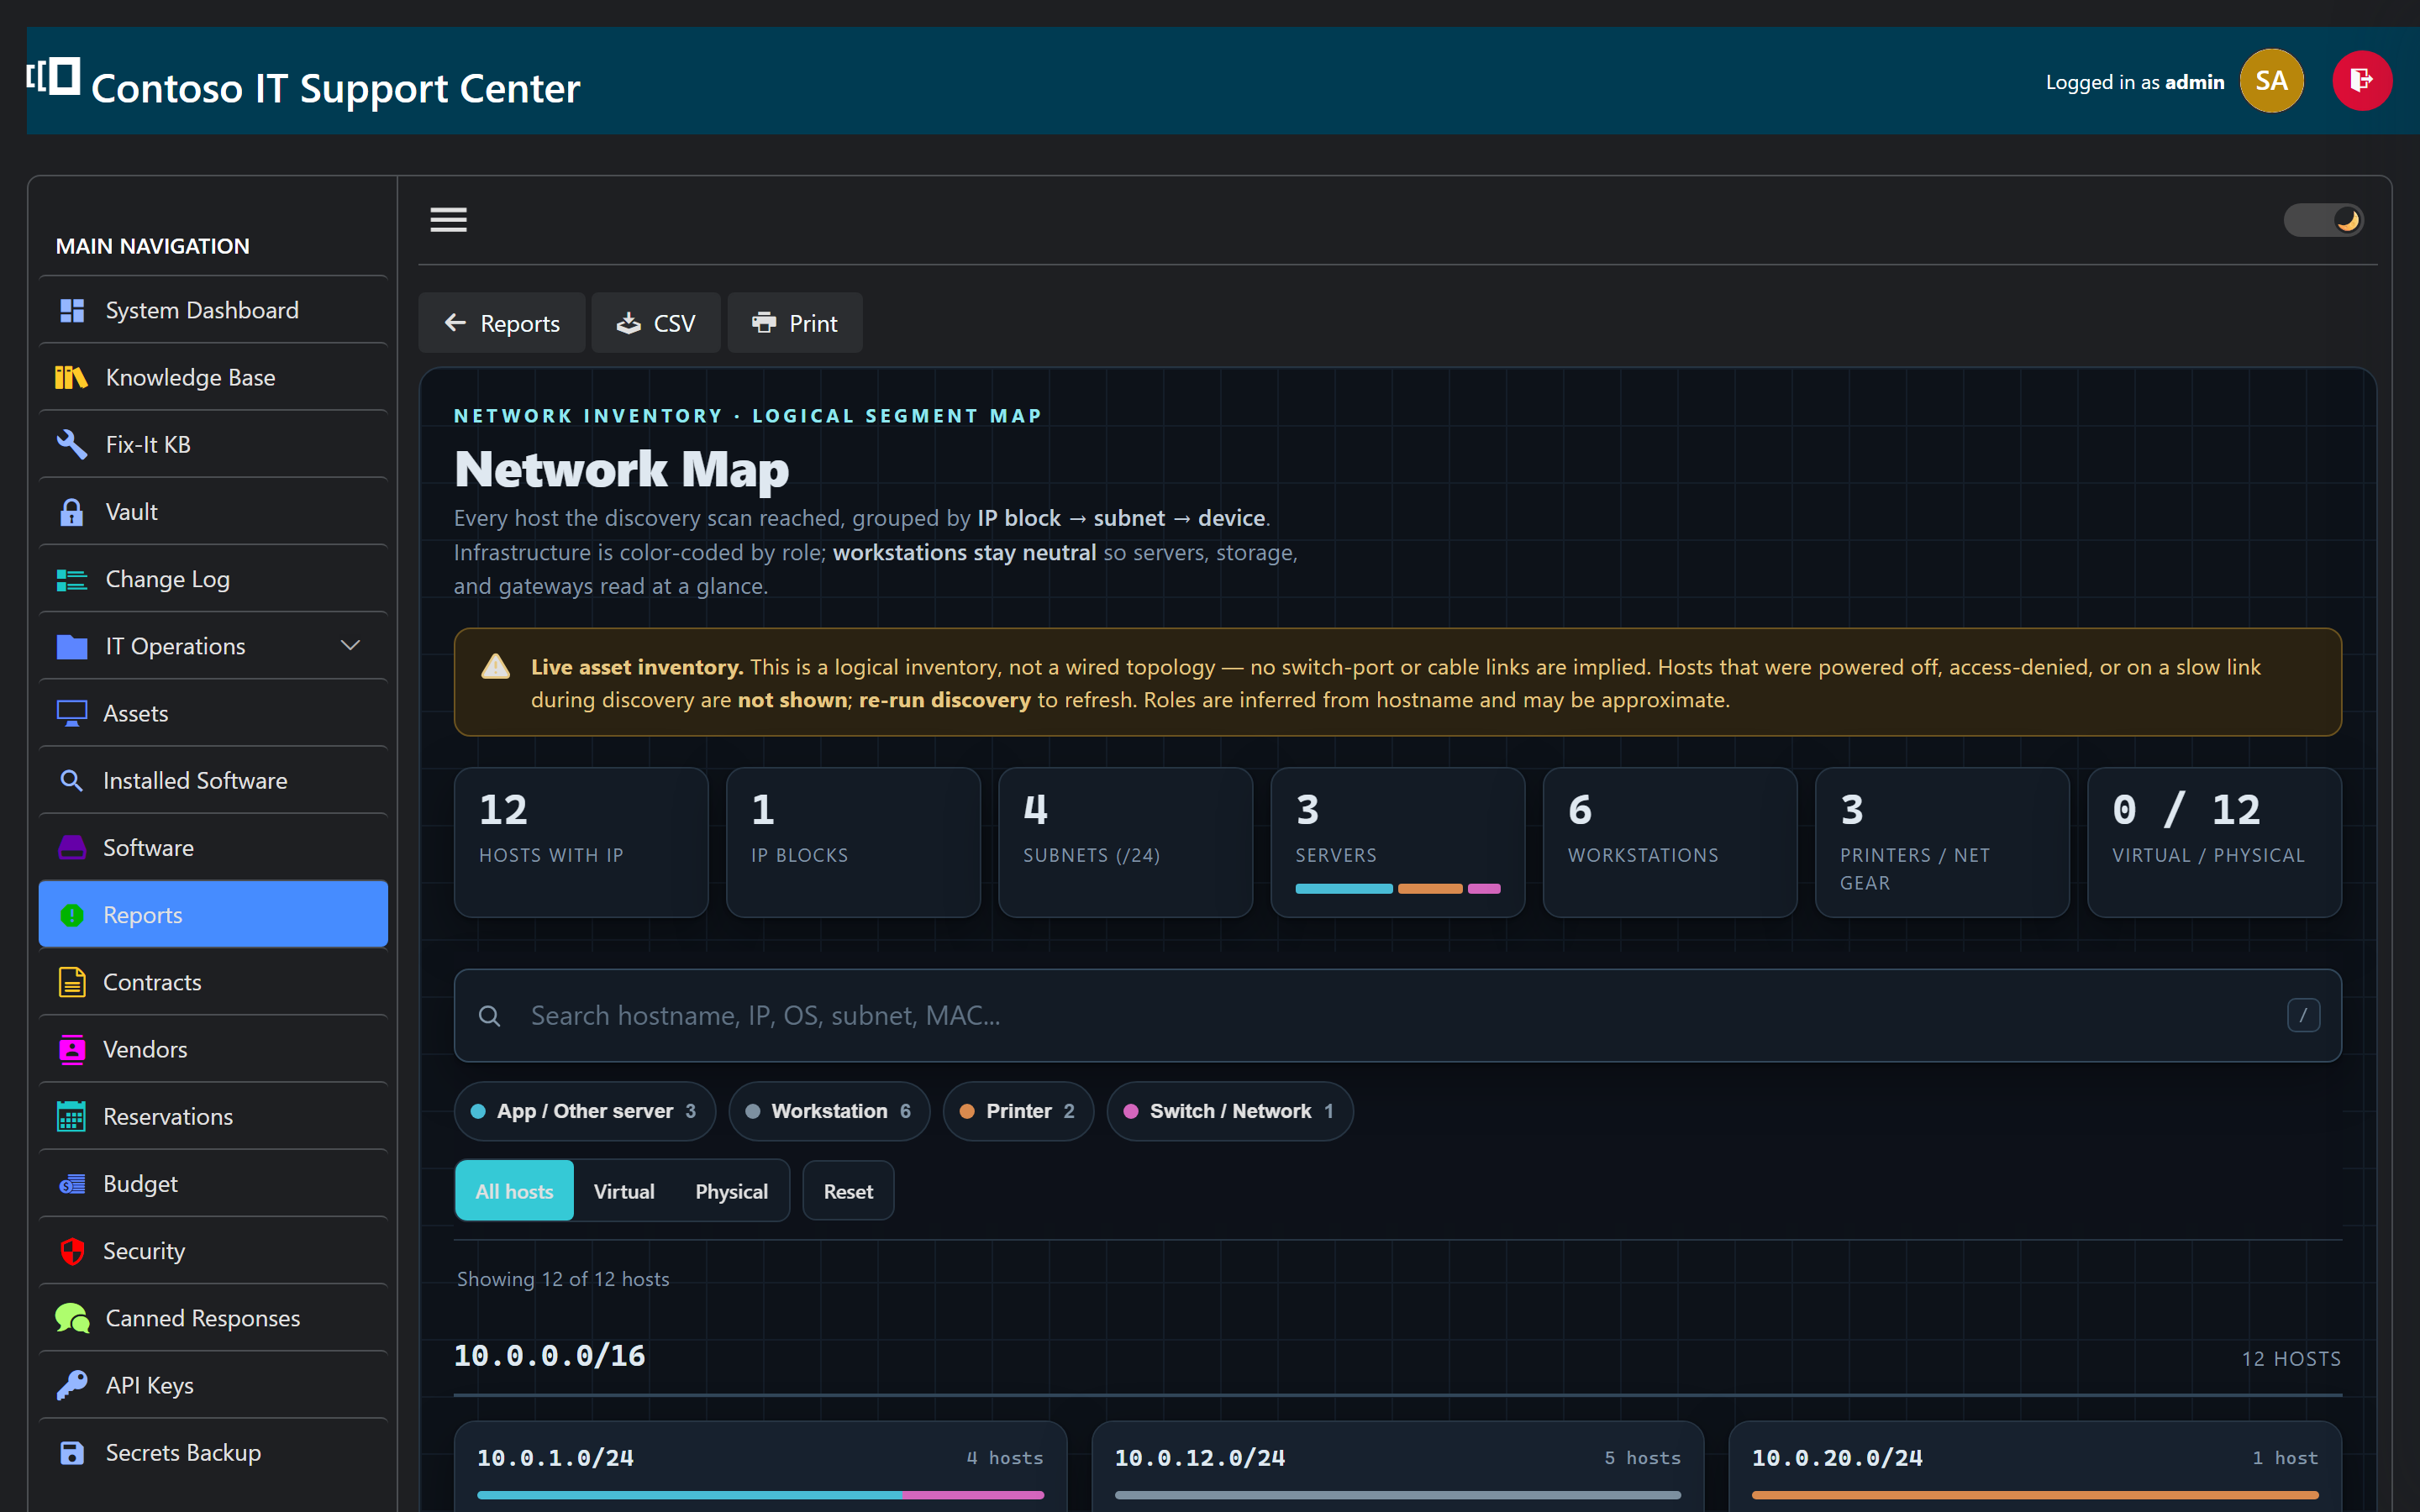Open Canned Responses in the sidebar
This screenshot has width=2420, height=1512.
tap(213, 1318)
